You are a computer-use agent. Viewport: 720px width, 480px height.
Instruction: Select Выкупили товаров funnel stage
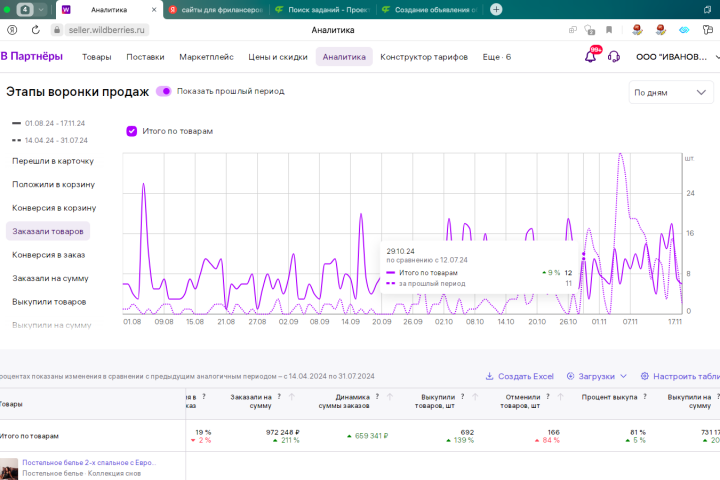49,302
